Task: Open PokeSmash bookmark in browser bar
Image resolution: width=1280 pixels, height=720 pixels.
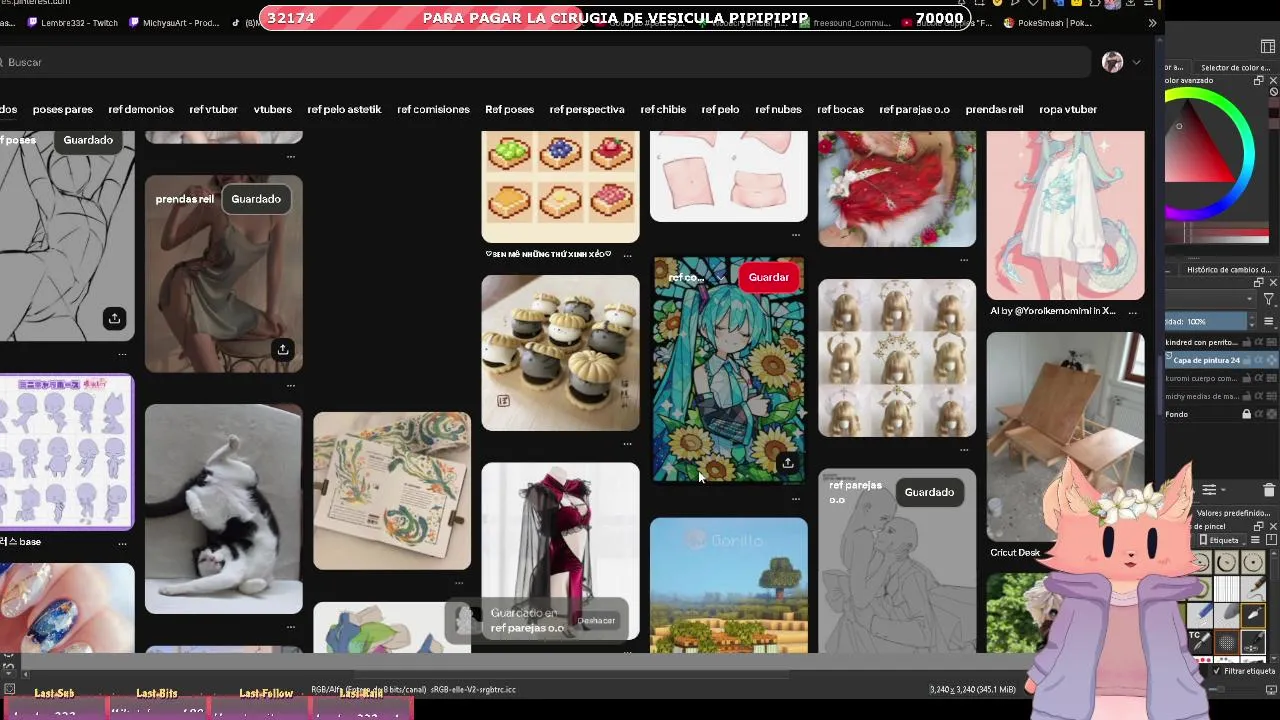Action: [1048, 22]
